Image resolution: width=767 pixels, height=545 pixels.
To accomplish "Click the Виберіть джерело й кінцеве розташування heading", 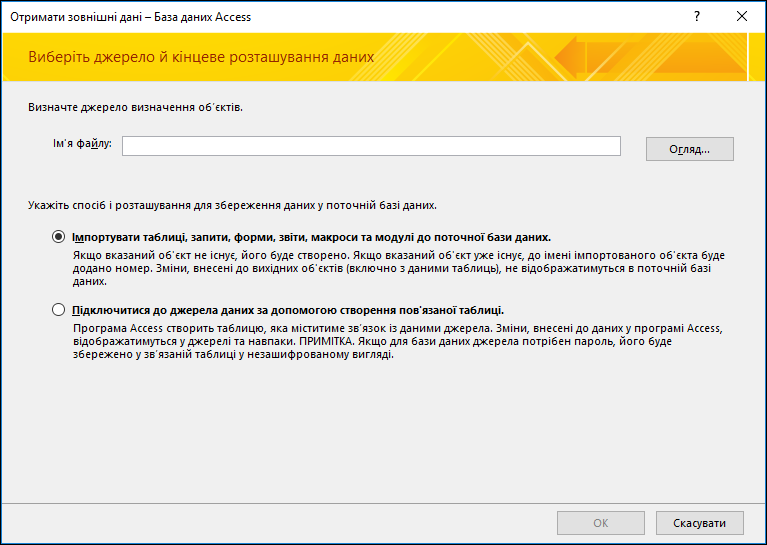I will click(201, 57).
